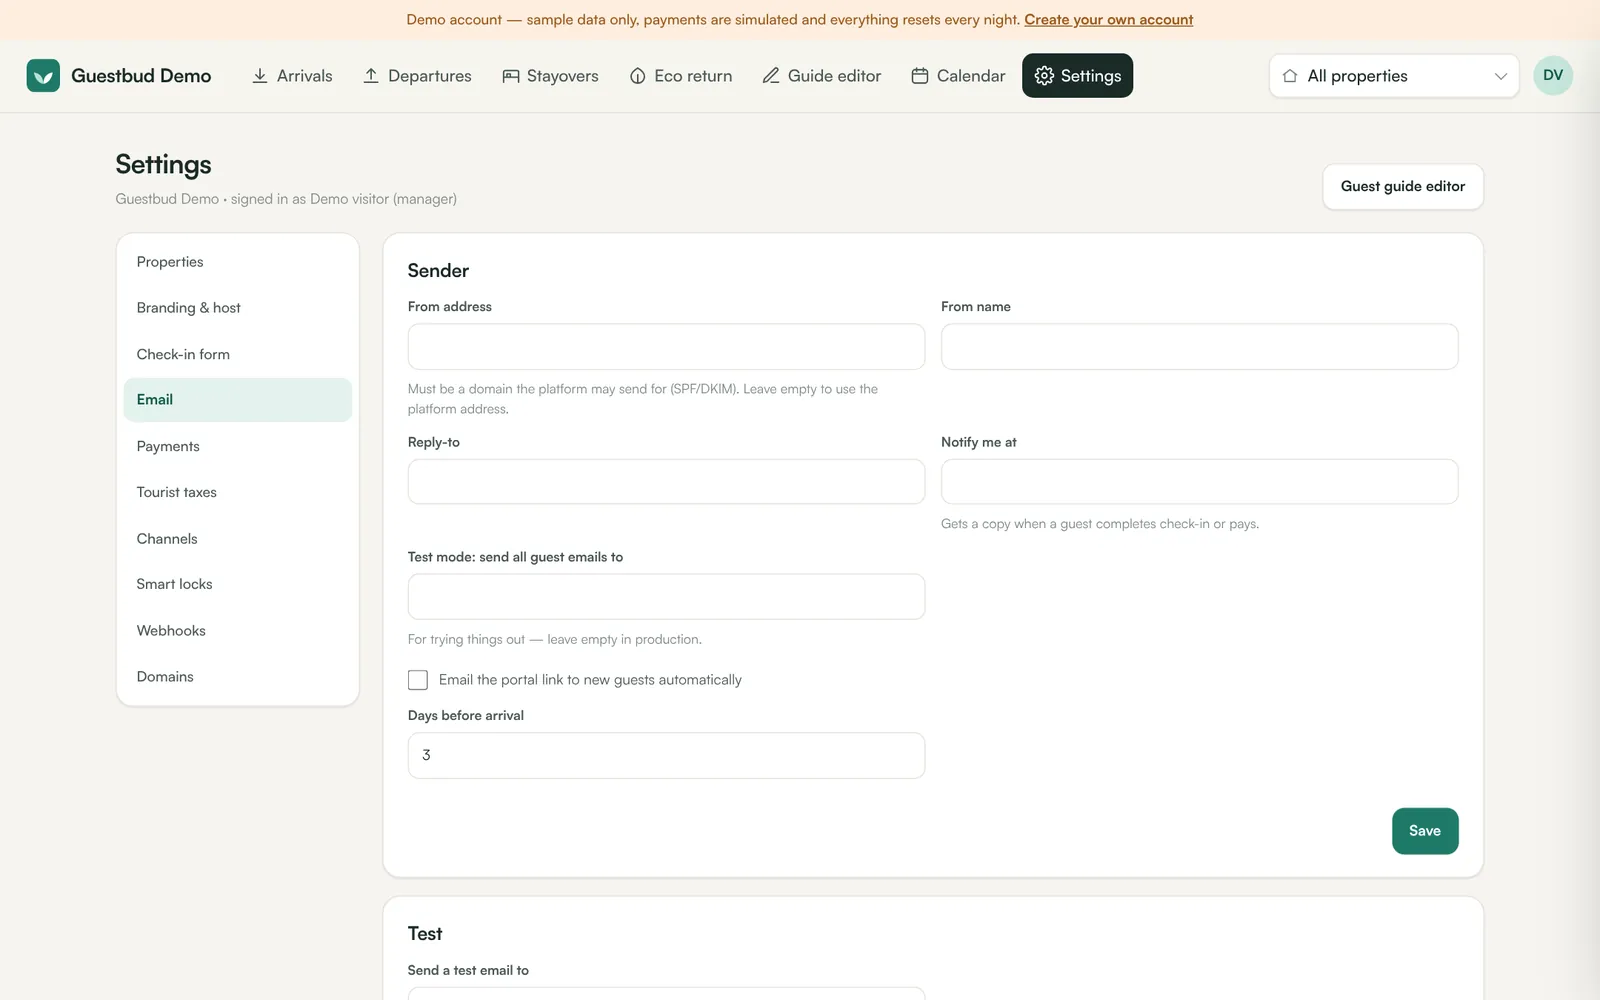
Task: Click the 'signed in as Demo visitor (manager)' text
Action: coord(344,199)
